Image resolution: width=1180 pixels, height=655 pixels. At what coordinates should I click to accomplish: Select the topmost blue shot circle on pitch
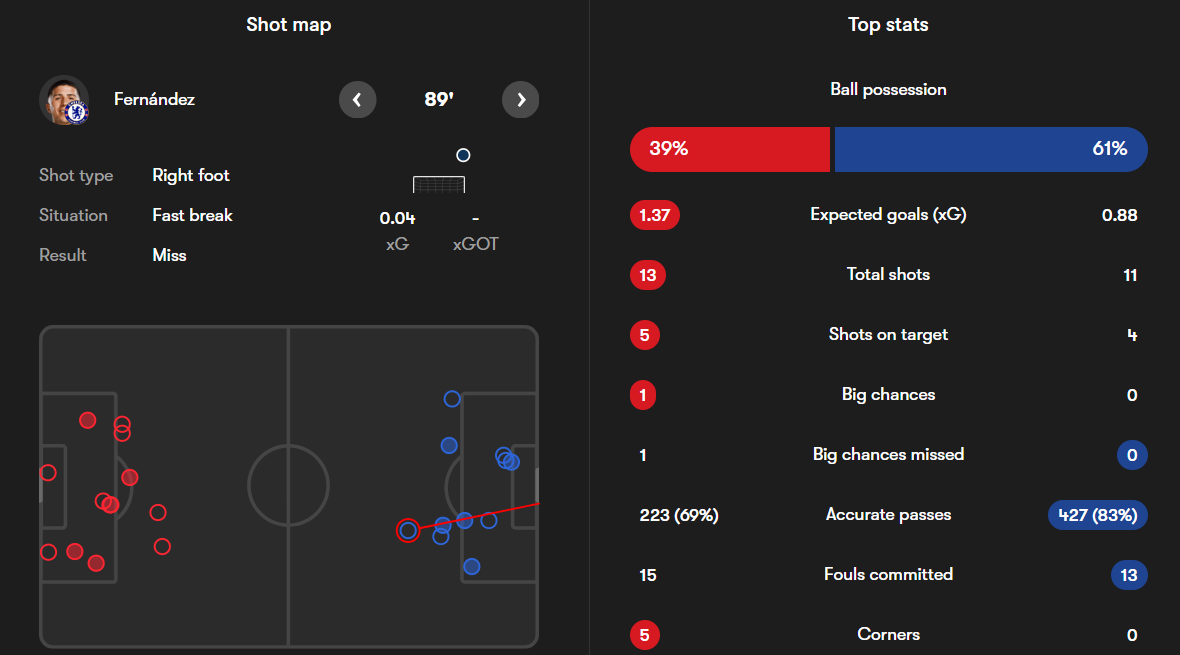coord(452,399)
